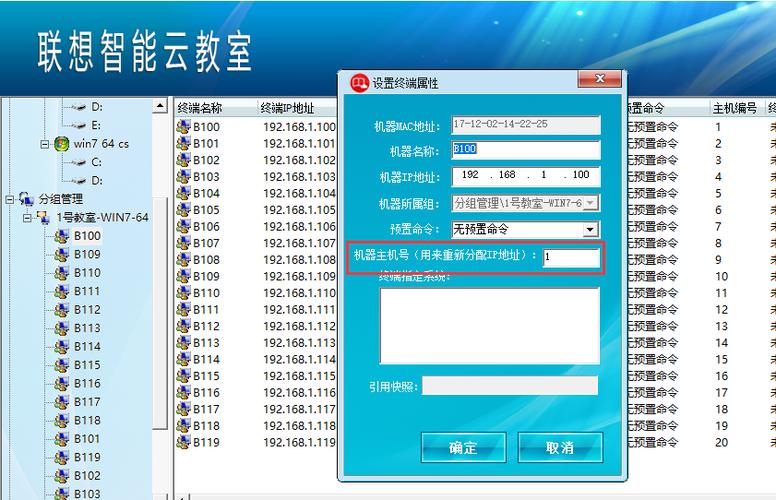Collapse the 分组管理 tree node

pos(10,200)
